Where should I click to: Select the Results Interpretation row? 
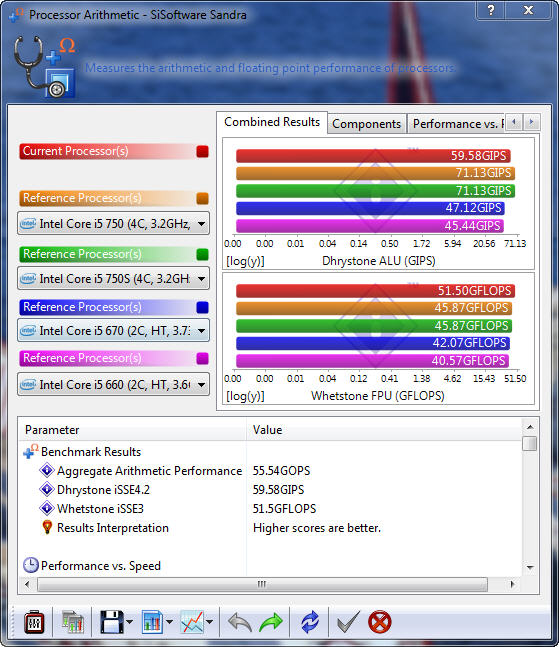(x=270, y=527)
